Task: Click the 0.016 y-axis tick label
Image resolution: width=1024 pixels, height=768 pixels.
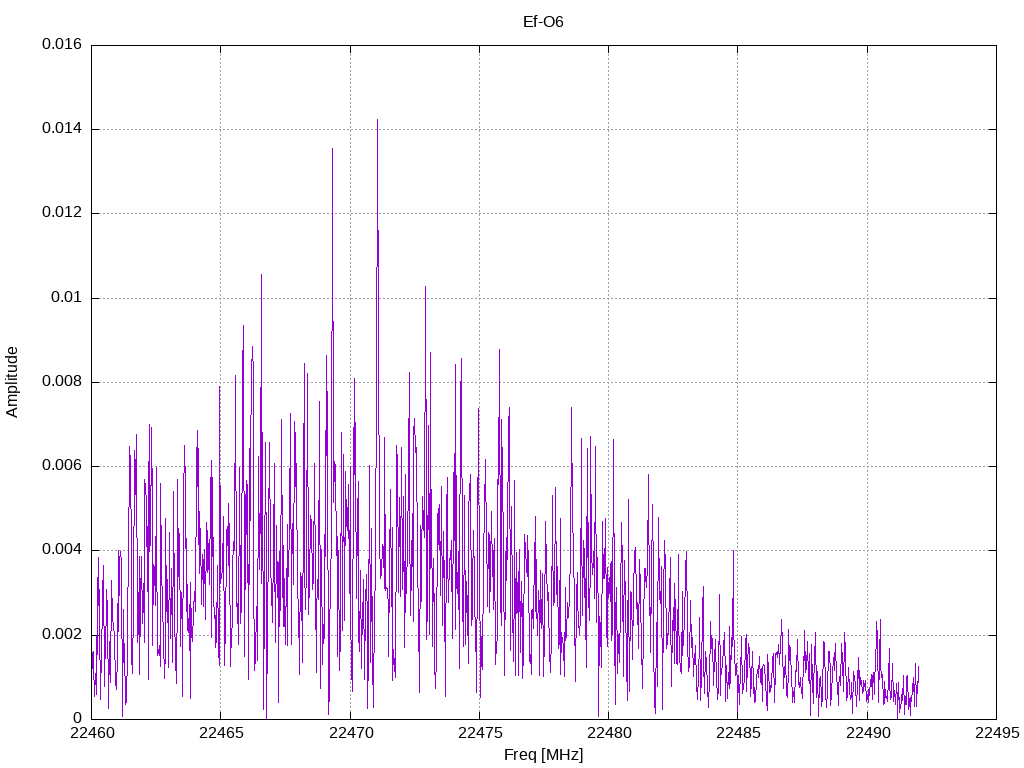Action: pos(62,44)
